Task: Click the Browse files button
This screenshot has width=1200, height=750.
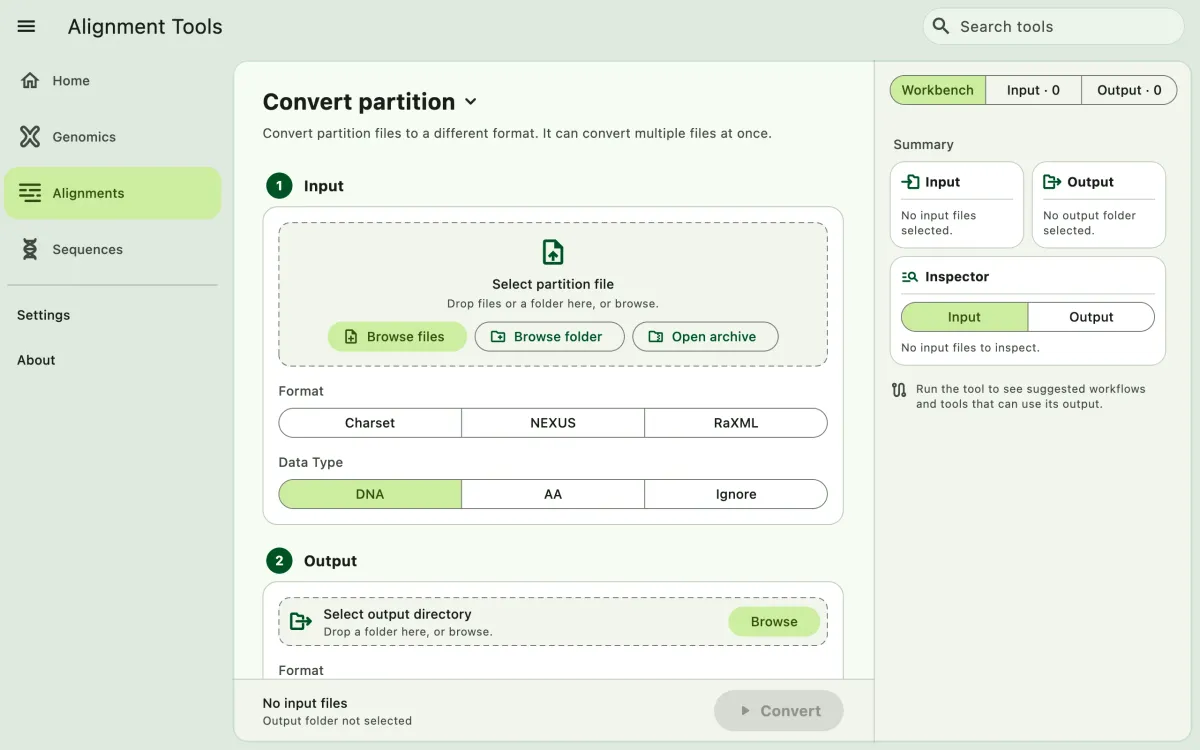Action: click(x=397, y=337)
